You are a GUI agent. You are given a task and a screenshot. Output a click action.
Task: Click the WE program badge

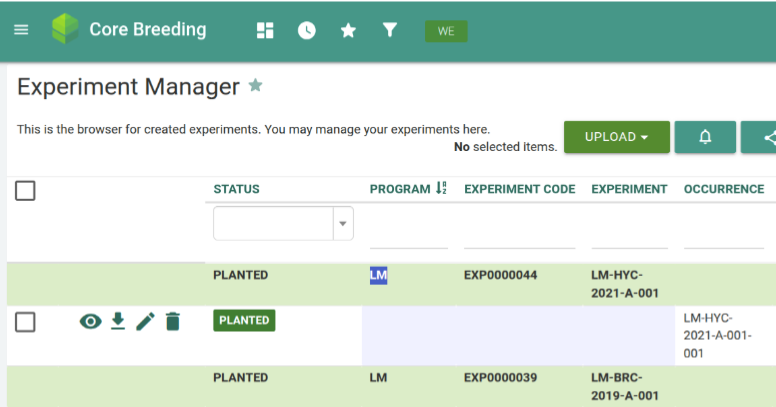[446, 31]
